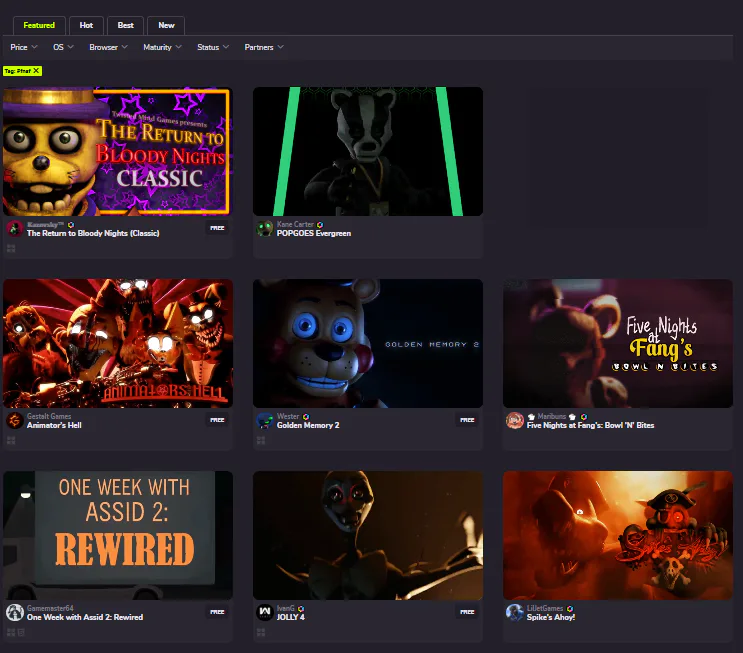Click Kazovsky's avatar icon
The width and height of the screenshot is (743, 653).
click(x=15, y=229)
